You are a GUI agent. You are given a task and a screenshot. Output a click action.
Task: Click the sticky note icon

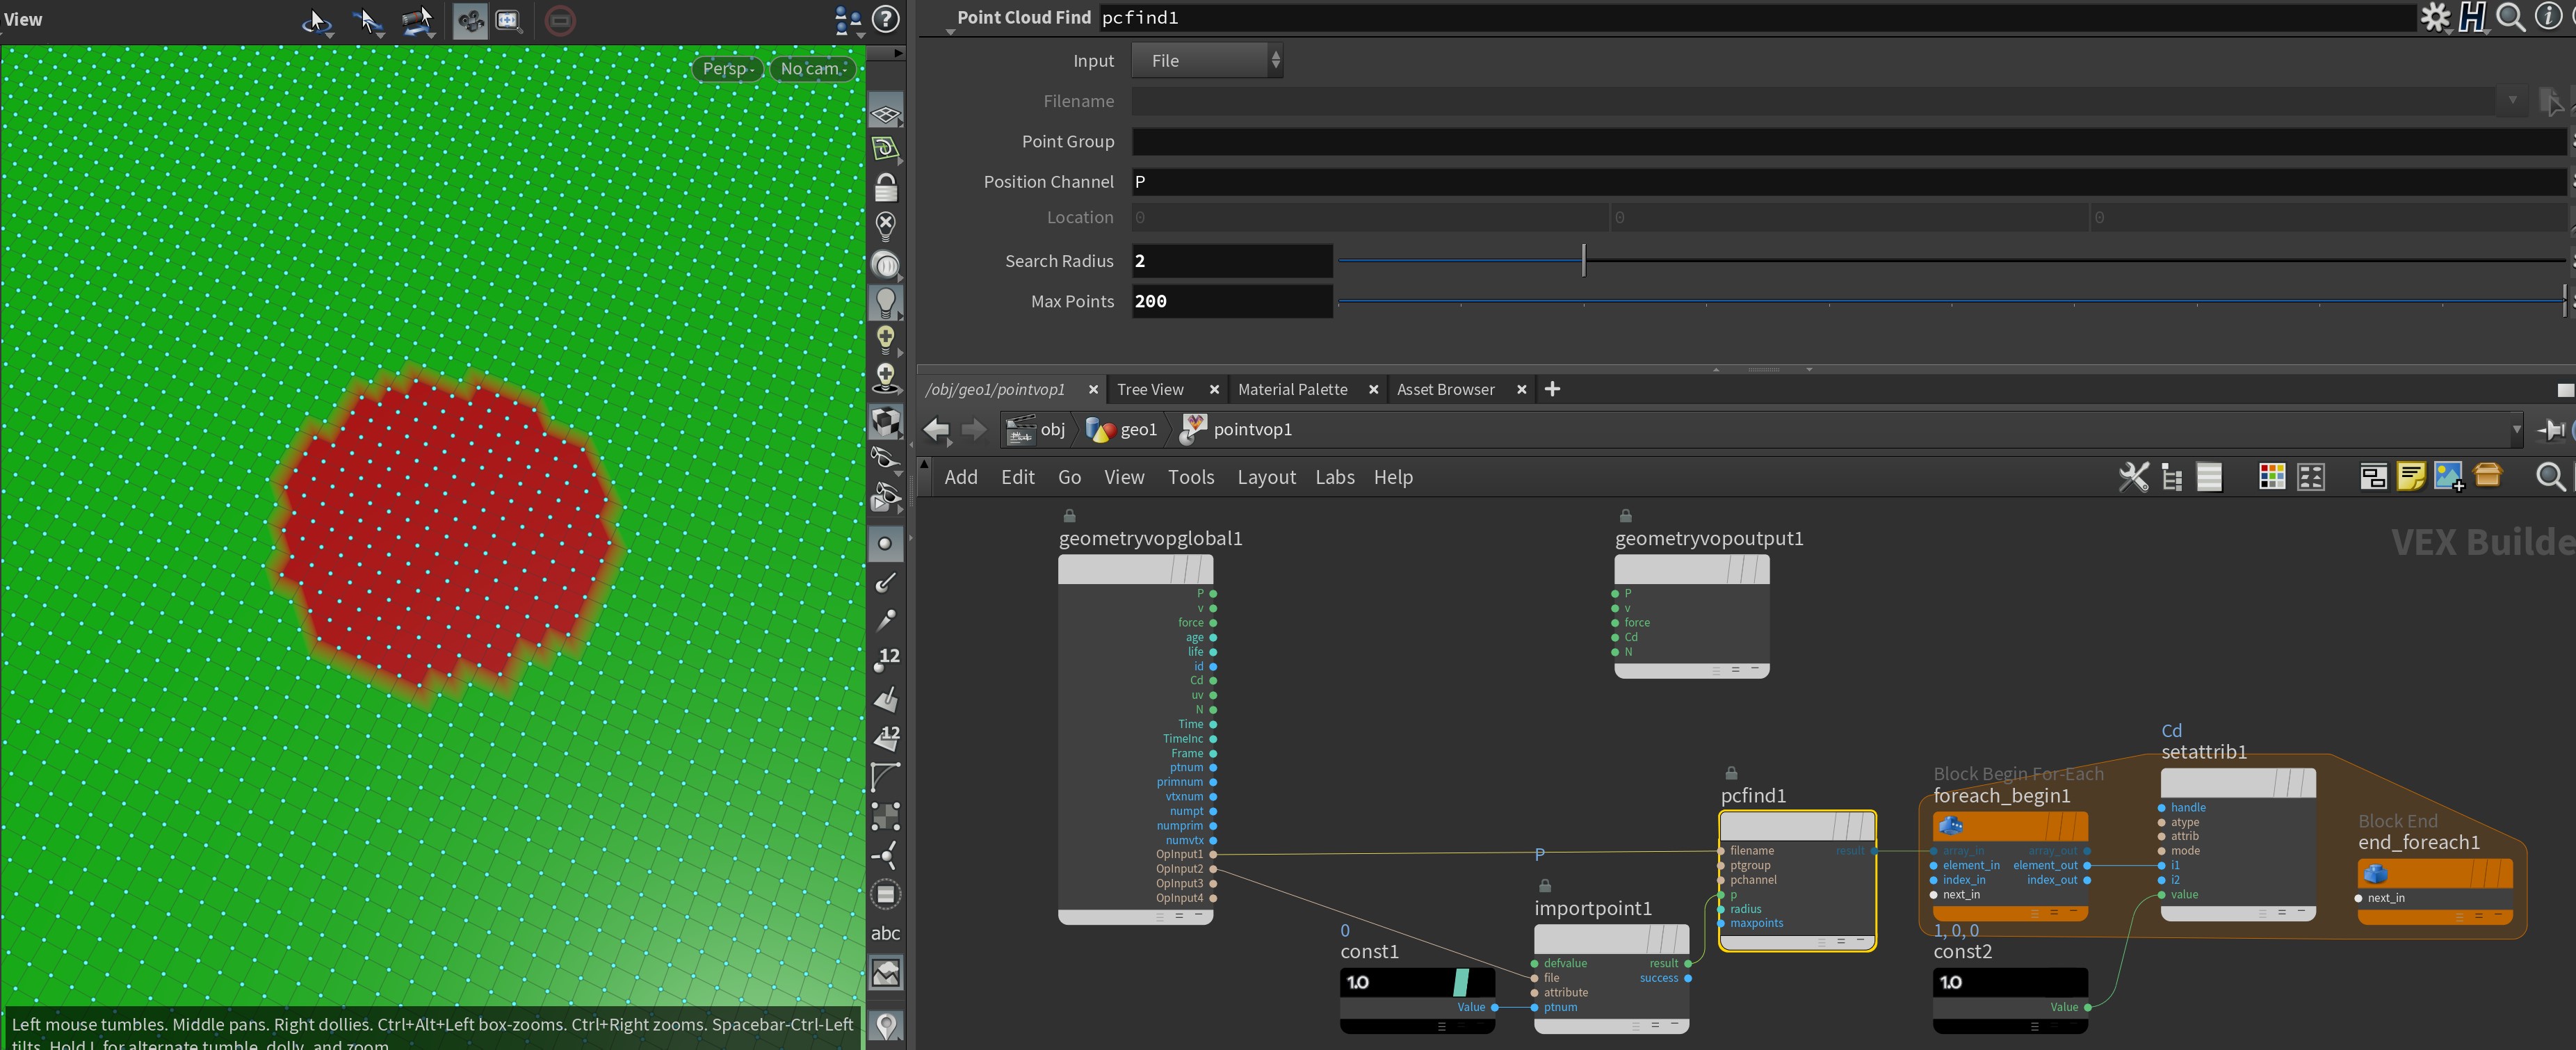(2411, 477)
